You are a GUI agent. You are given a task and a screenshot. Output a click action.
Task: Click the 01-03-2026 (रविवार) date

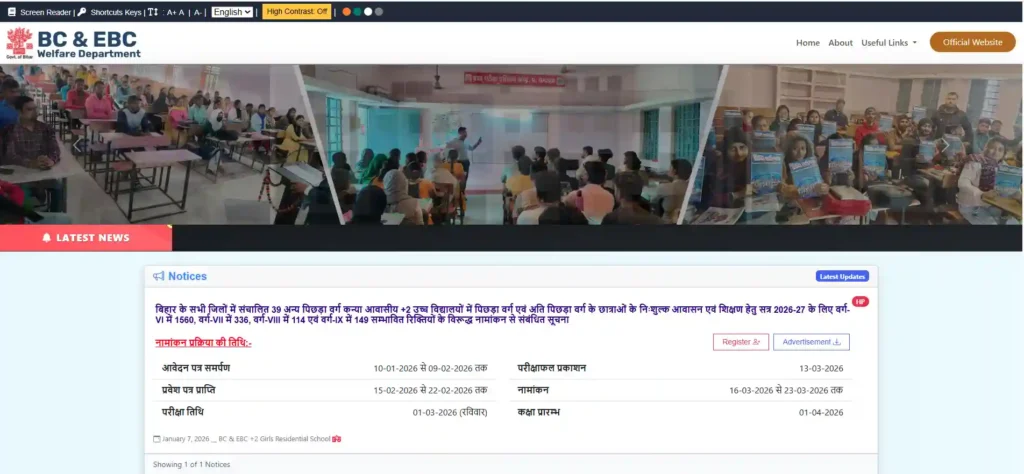coord(450,413)
